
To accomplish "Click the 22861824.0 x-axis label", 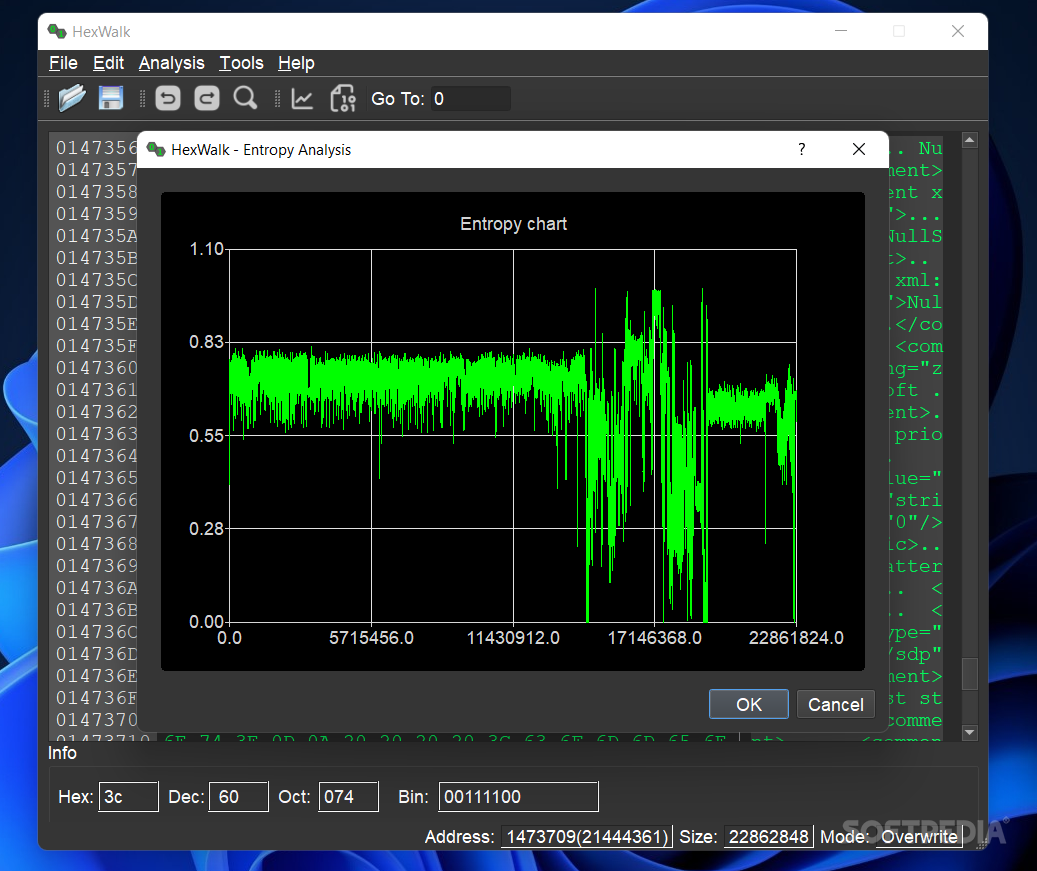I will (796, 638).
